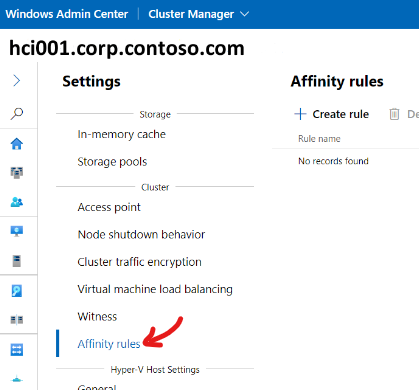Open Cluster traffic encryption settings
This screenshot has height=390, width=419.
139,262
